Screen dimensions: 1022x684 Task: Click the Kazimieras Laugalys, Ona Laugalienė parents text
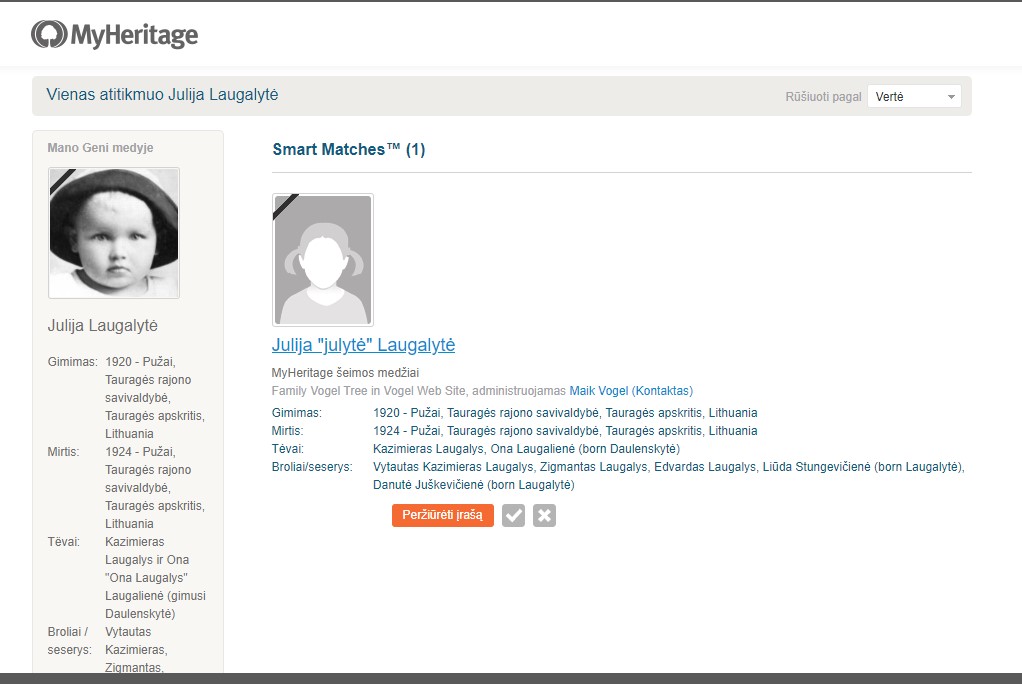click(x=527, y=449)
